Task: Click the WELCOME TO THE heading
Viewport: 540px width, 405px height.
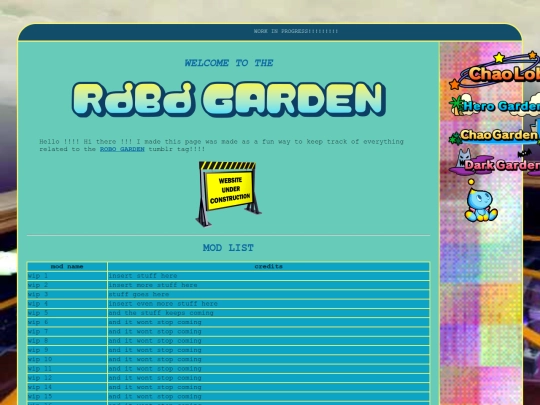Action: tap(229, 63)
